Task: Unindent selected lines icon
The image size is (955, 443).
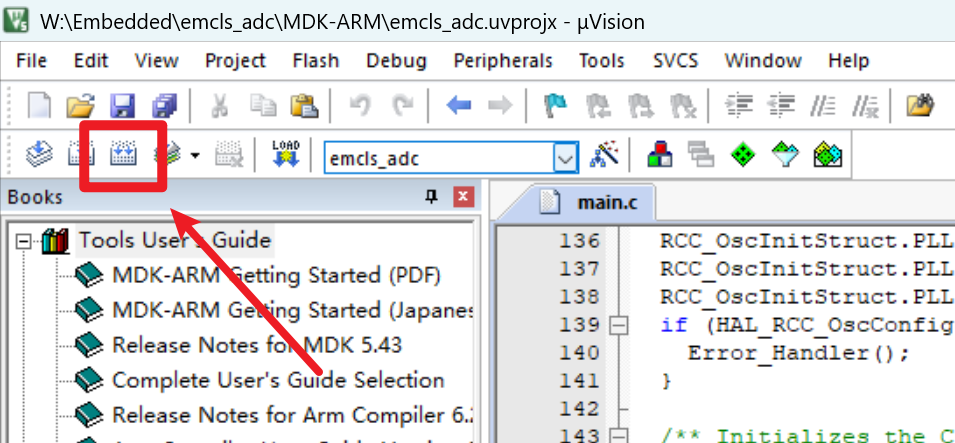Action: pos(781,105)
